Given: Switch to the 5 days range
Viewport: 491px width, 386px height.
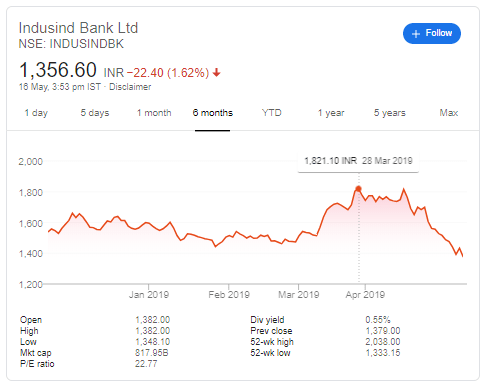Looking at the screenshot, I should pyautogui.click(x=95, y=113).
